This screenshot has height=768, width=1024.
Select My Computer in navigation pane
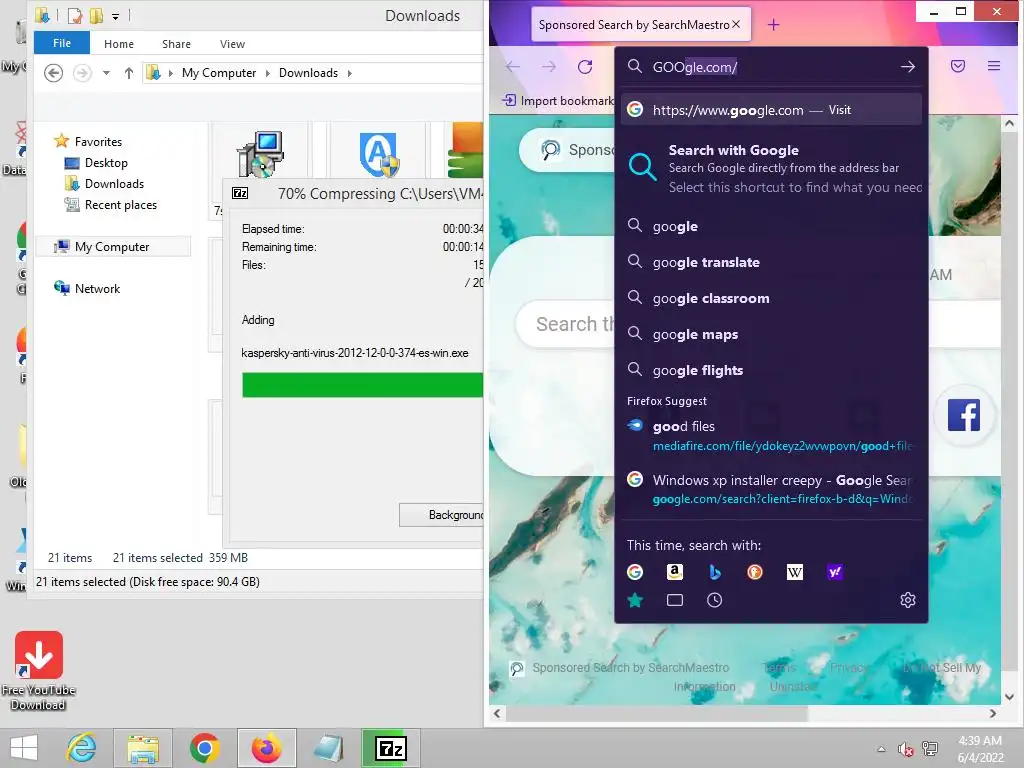tap(112, 246)
